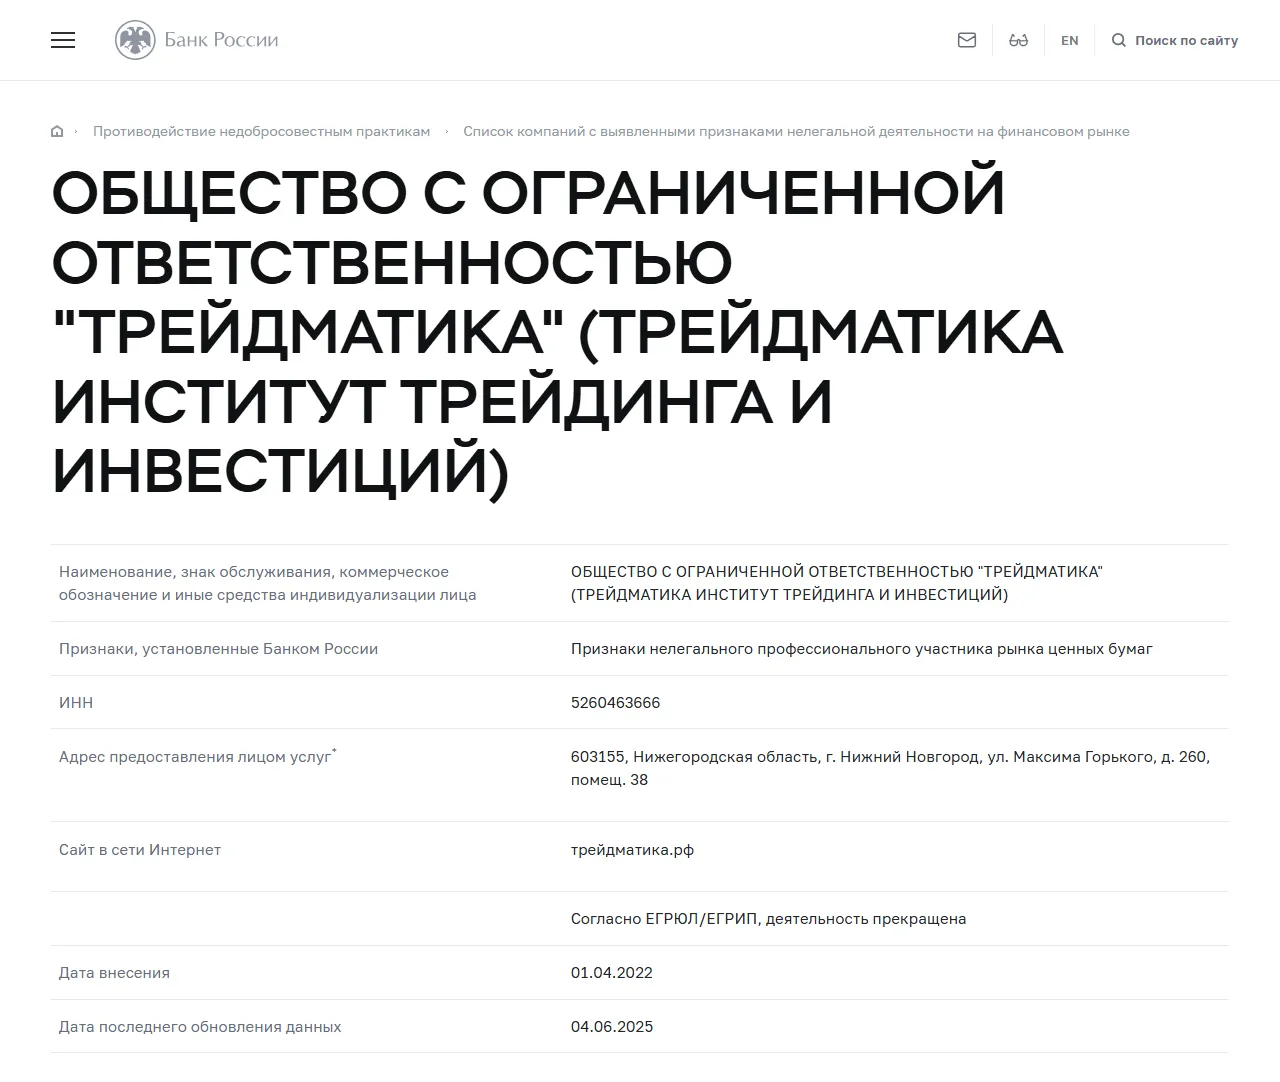This screenshot has width=1280, height=1082.
Task: Click the label 'Адрес предоставления лицом услуг'
Action: [198, 757]
